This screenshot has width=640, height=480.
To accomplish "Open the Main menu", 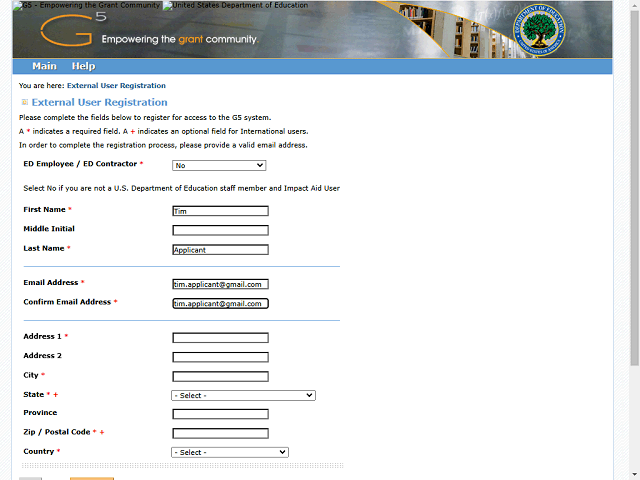I will (x=44, y=66).
